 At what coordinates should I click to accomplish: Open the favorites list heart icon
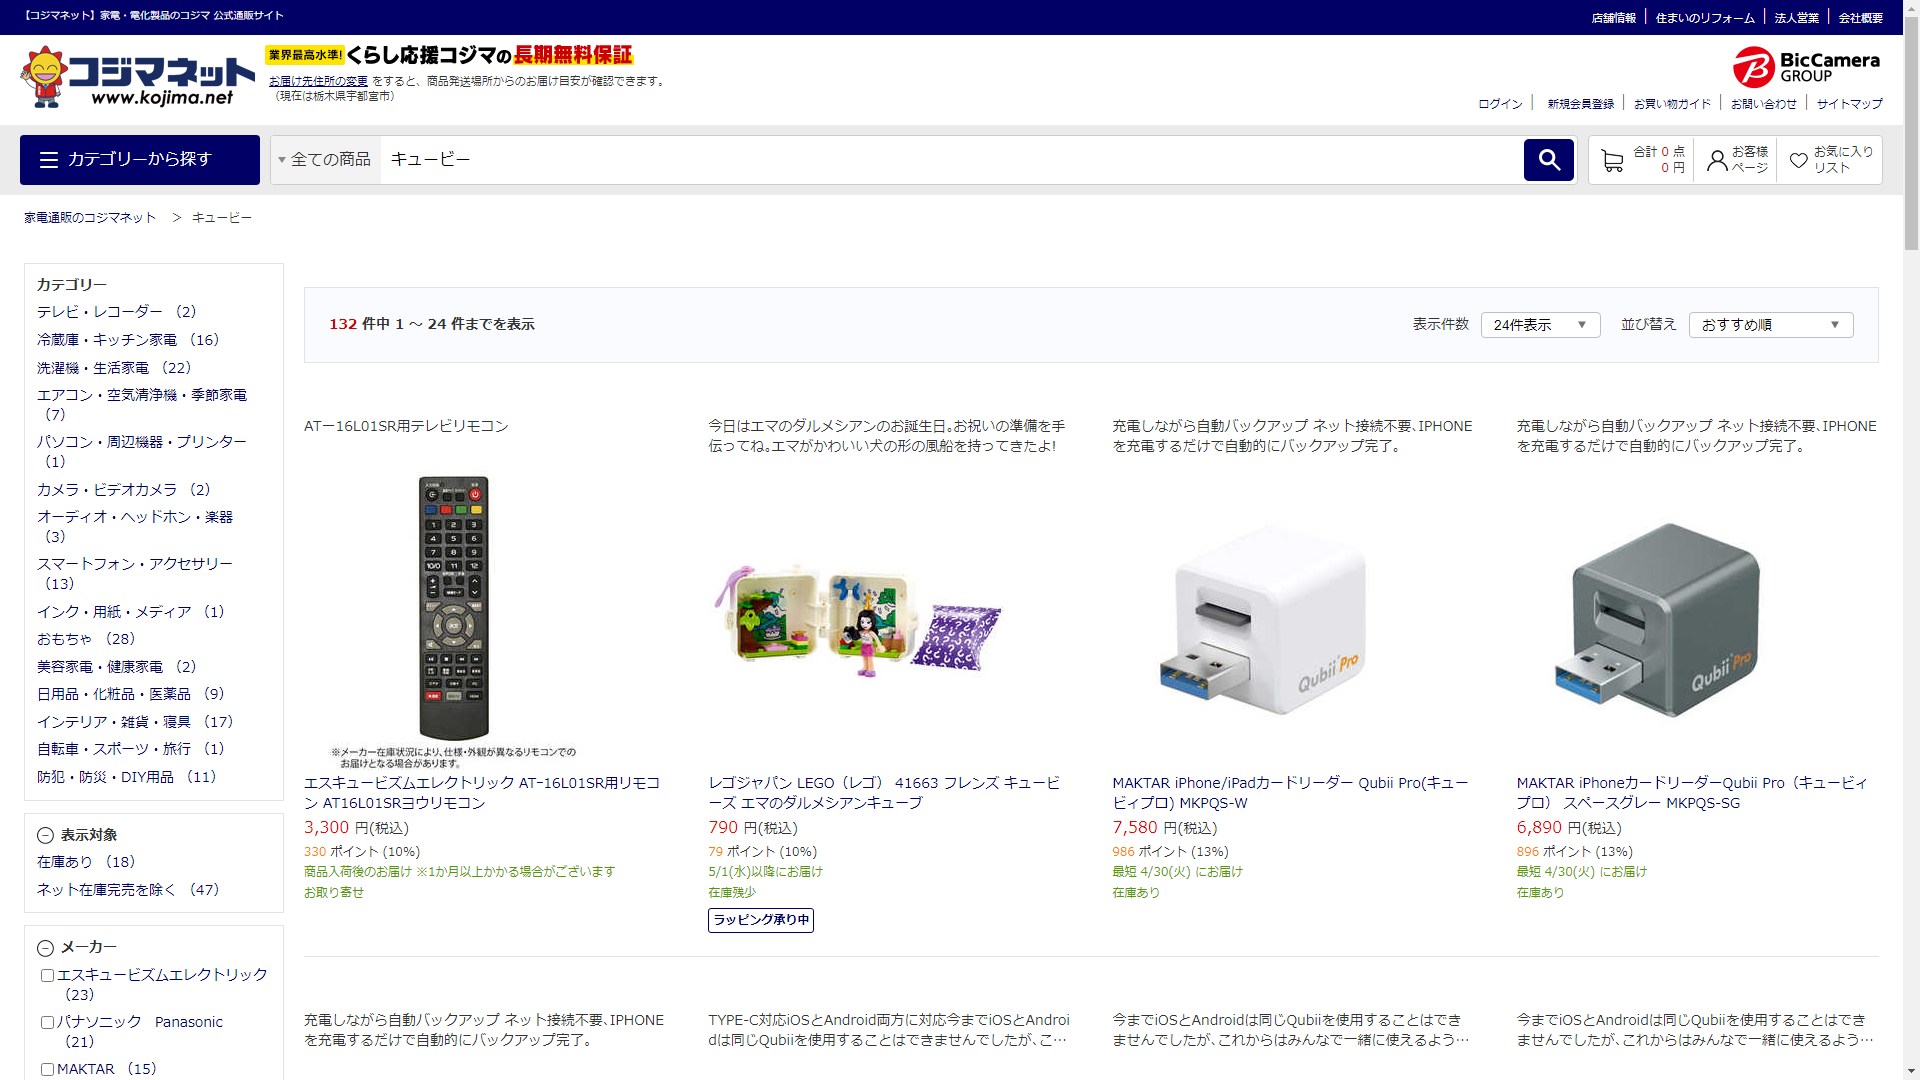(1798, 160)
